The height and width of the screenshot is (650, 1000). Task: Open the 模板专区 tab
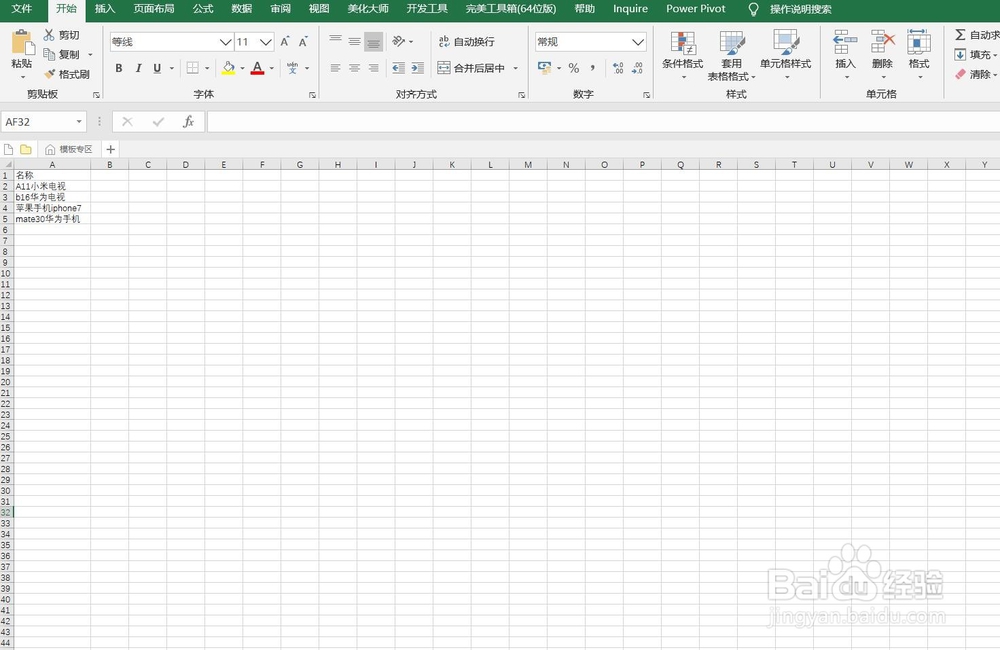[x=69, y=149]
